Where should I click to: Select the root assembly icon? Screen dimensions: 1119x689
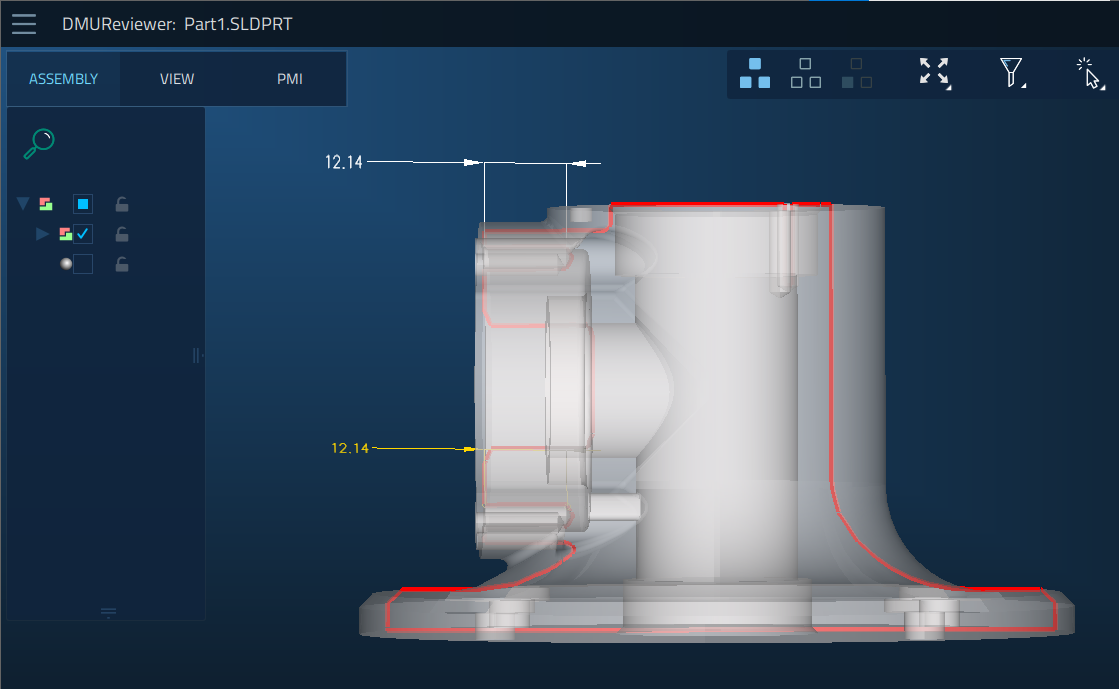[46, 204]
